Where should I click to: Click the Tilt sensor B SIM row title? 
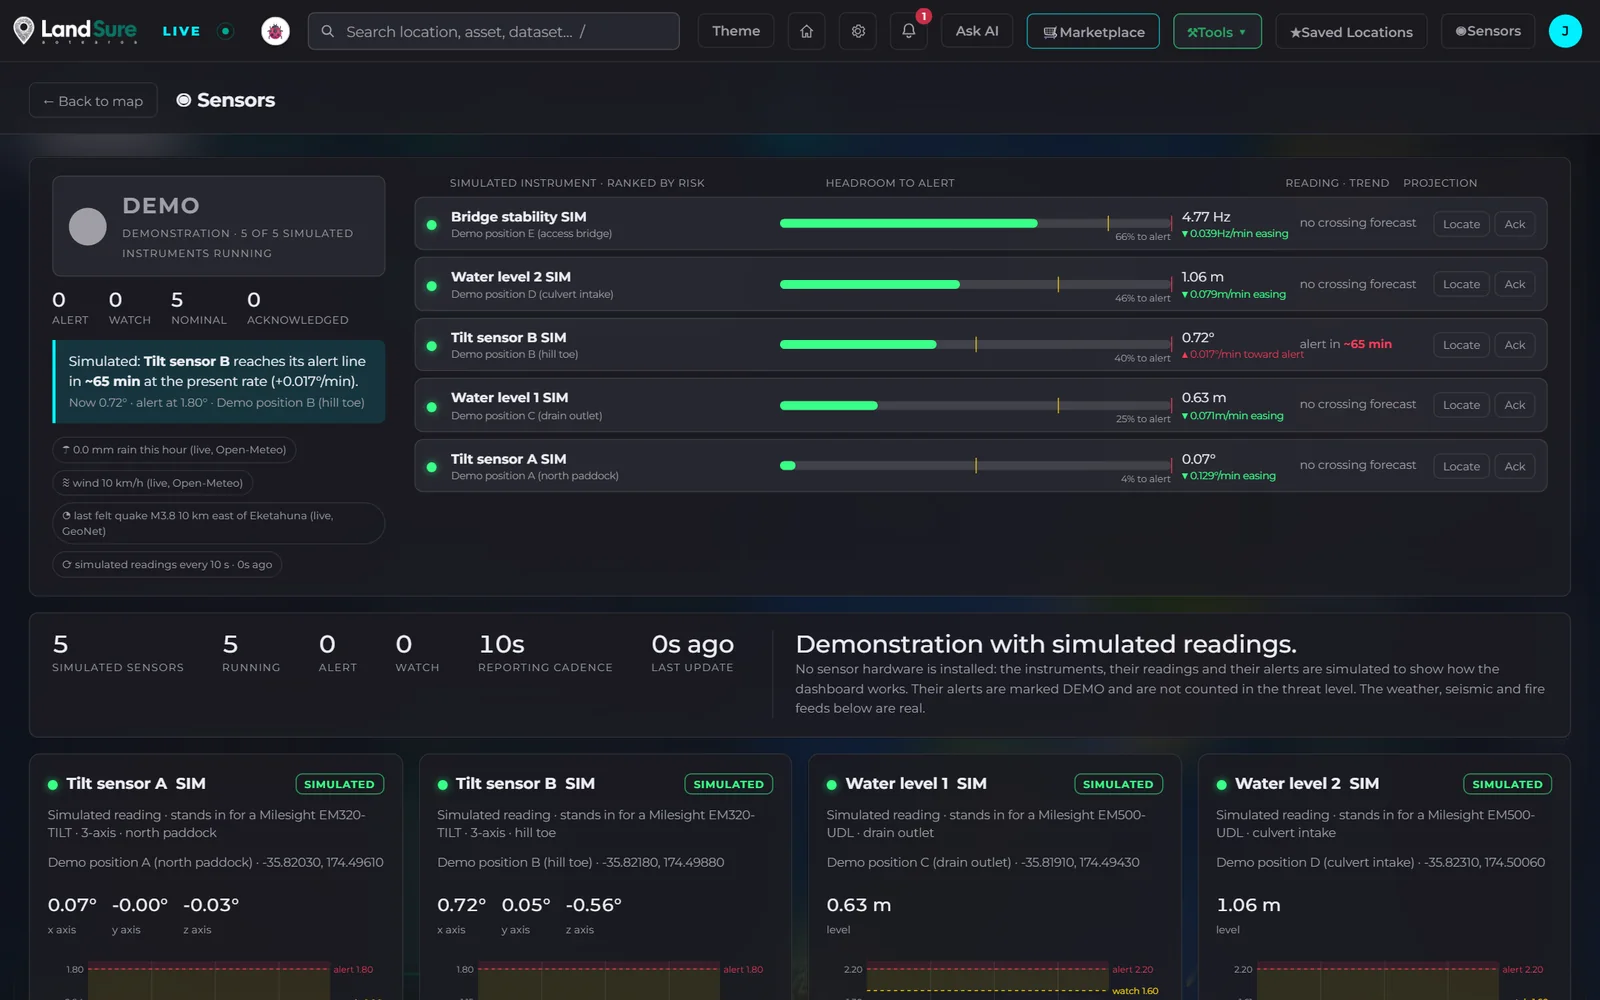click(508, 337)
